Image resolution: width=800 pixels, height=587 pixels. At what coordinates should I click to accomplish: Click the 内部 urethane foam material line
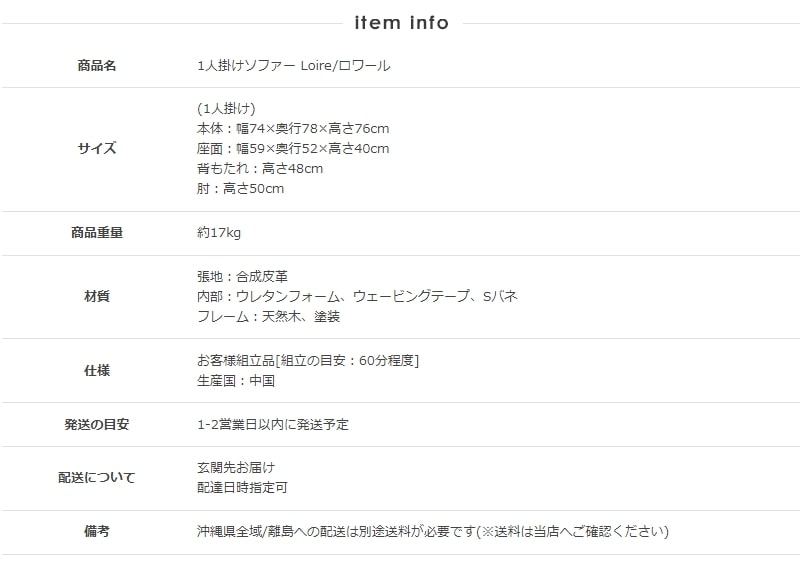(x=357, y=297)
